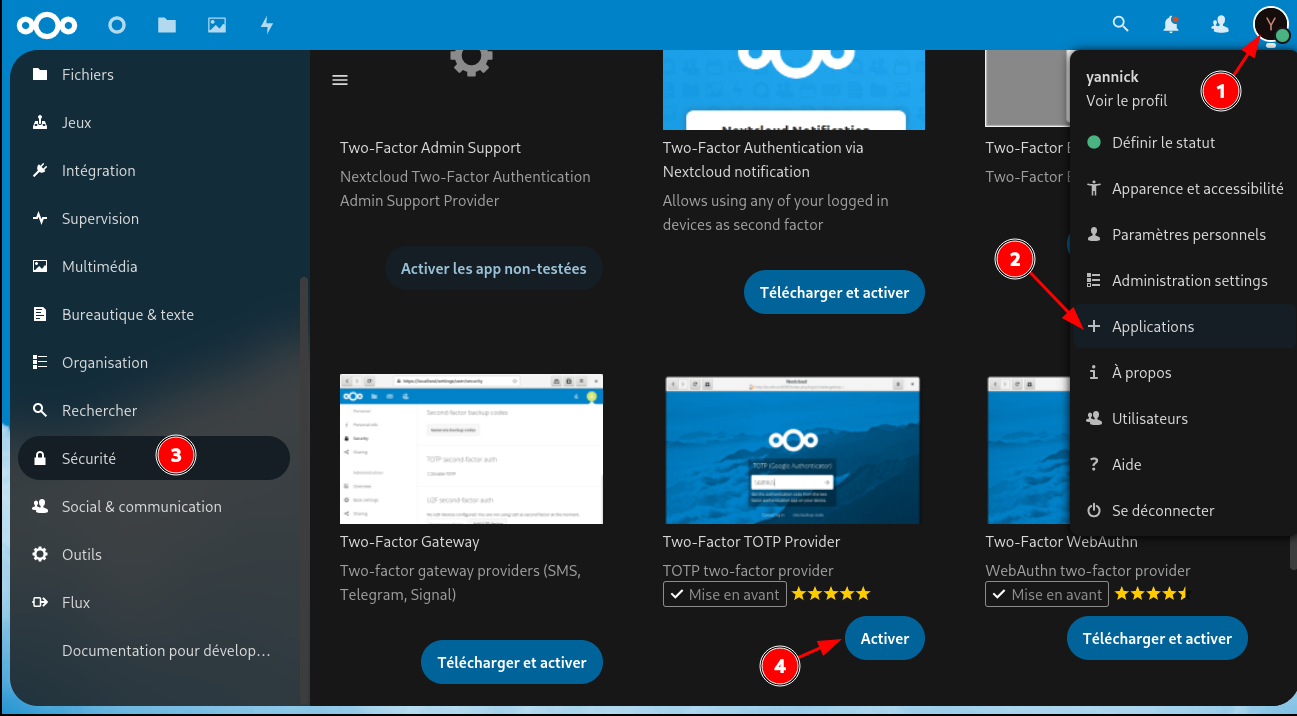Viewport: 1297px width, 716px height.
Task: Open the Dashboard circle icon in header
Action: pyautogui.click(x=117, y=25)
